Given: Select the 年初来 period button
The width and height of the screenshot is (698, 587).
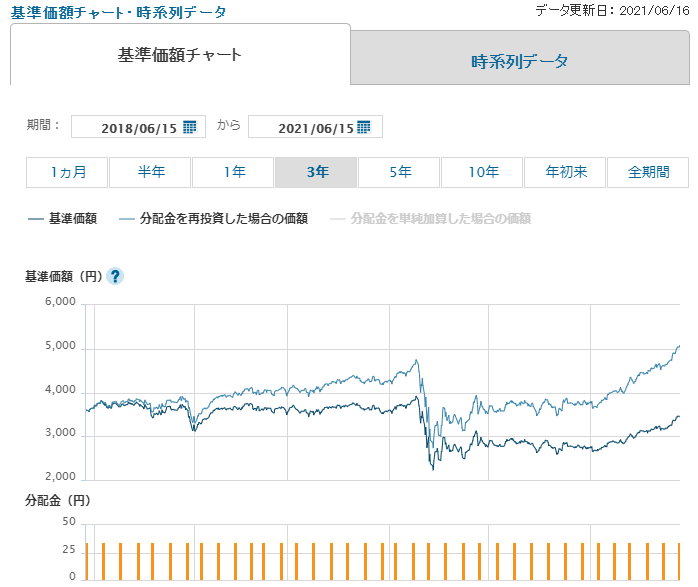Looking at the screenshot, I should tap(565, 172).
